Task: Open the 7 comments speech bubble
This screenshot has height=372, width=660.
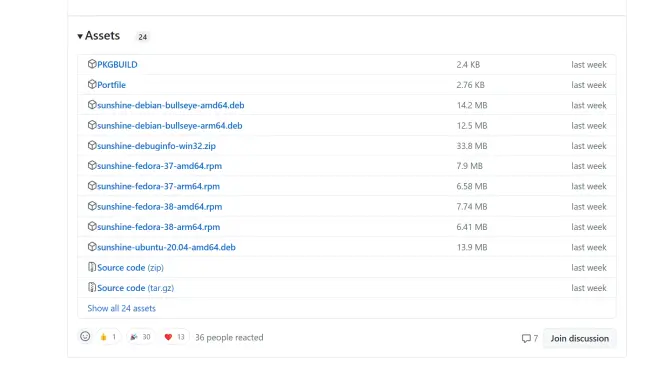Action: [x=530, y=338]
